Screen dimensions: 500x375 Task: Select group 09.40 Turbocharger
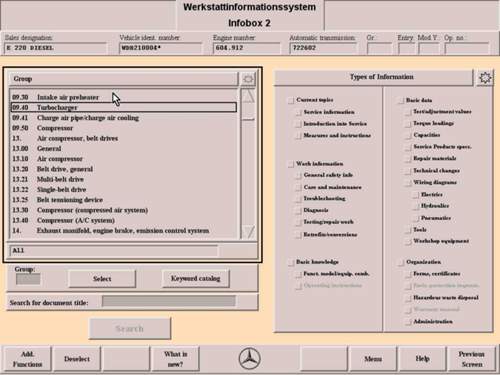click(124, 107)
